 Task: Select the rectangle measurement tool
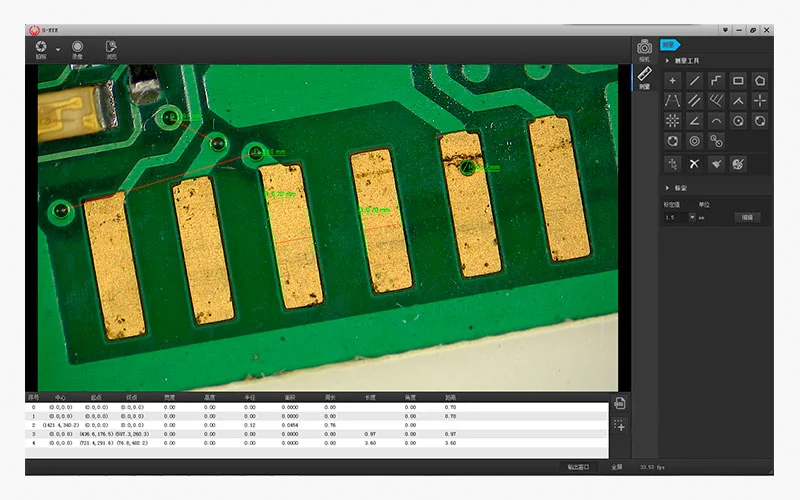738,80
